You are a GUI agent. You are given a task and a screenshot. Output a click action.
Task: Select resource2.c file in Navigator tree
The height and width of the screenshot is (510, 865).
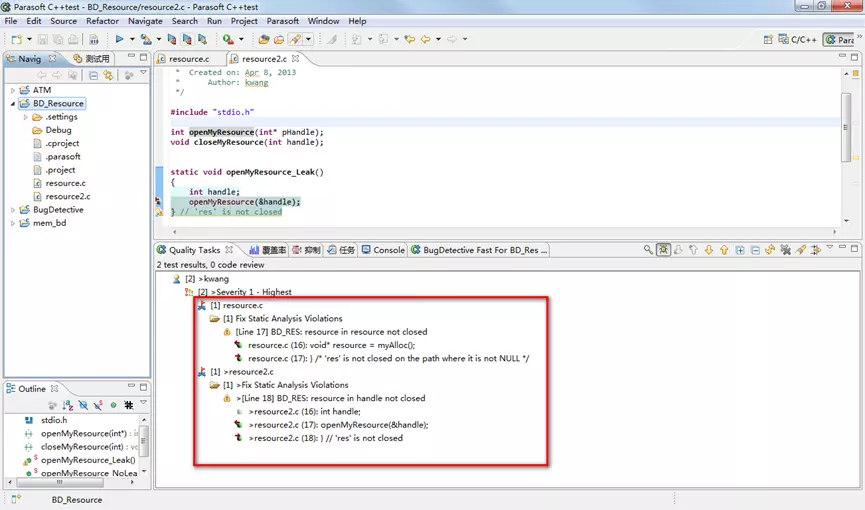click(67, 197)
